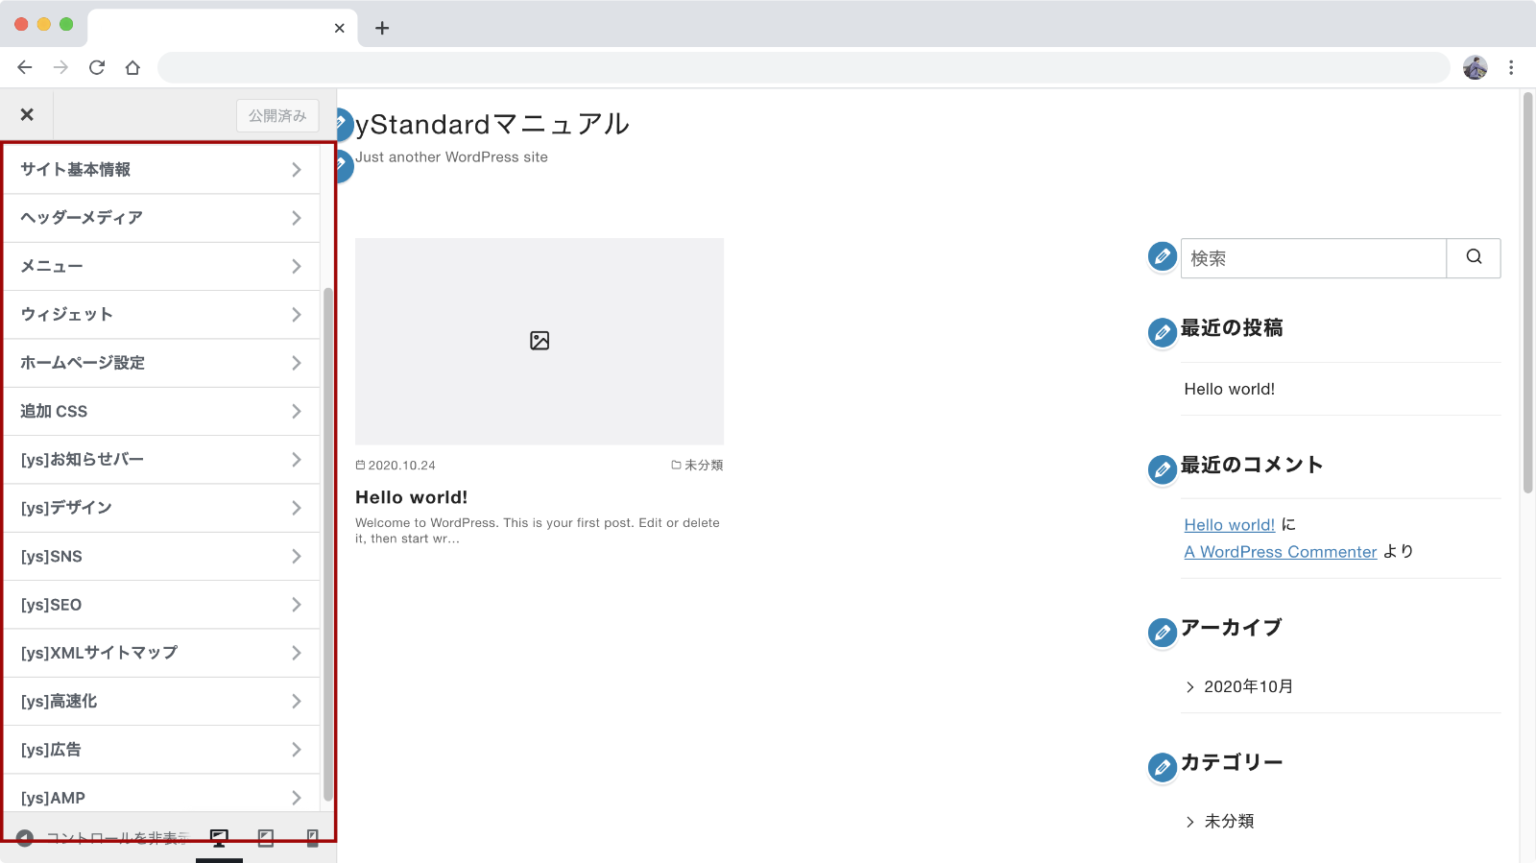Switch to desktop preview mode
1536x863 pixels.
[x=219, y=838]
